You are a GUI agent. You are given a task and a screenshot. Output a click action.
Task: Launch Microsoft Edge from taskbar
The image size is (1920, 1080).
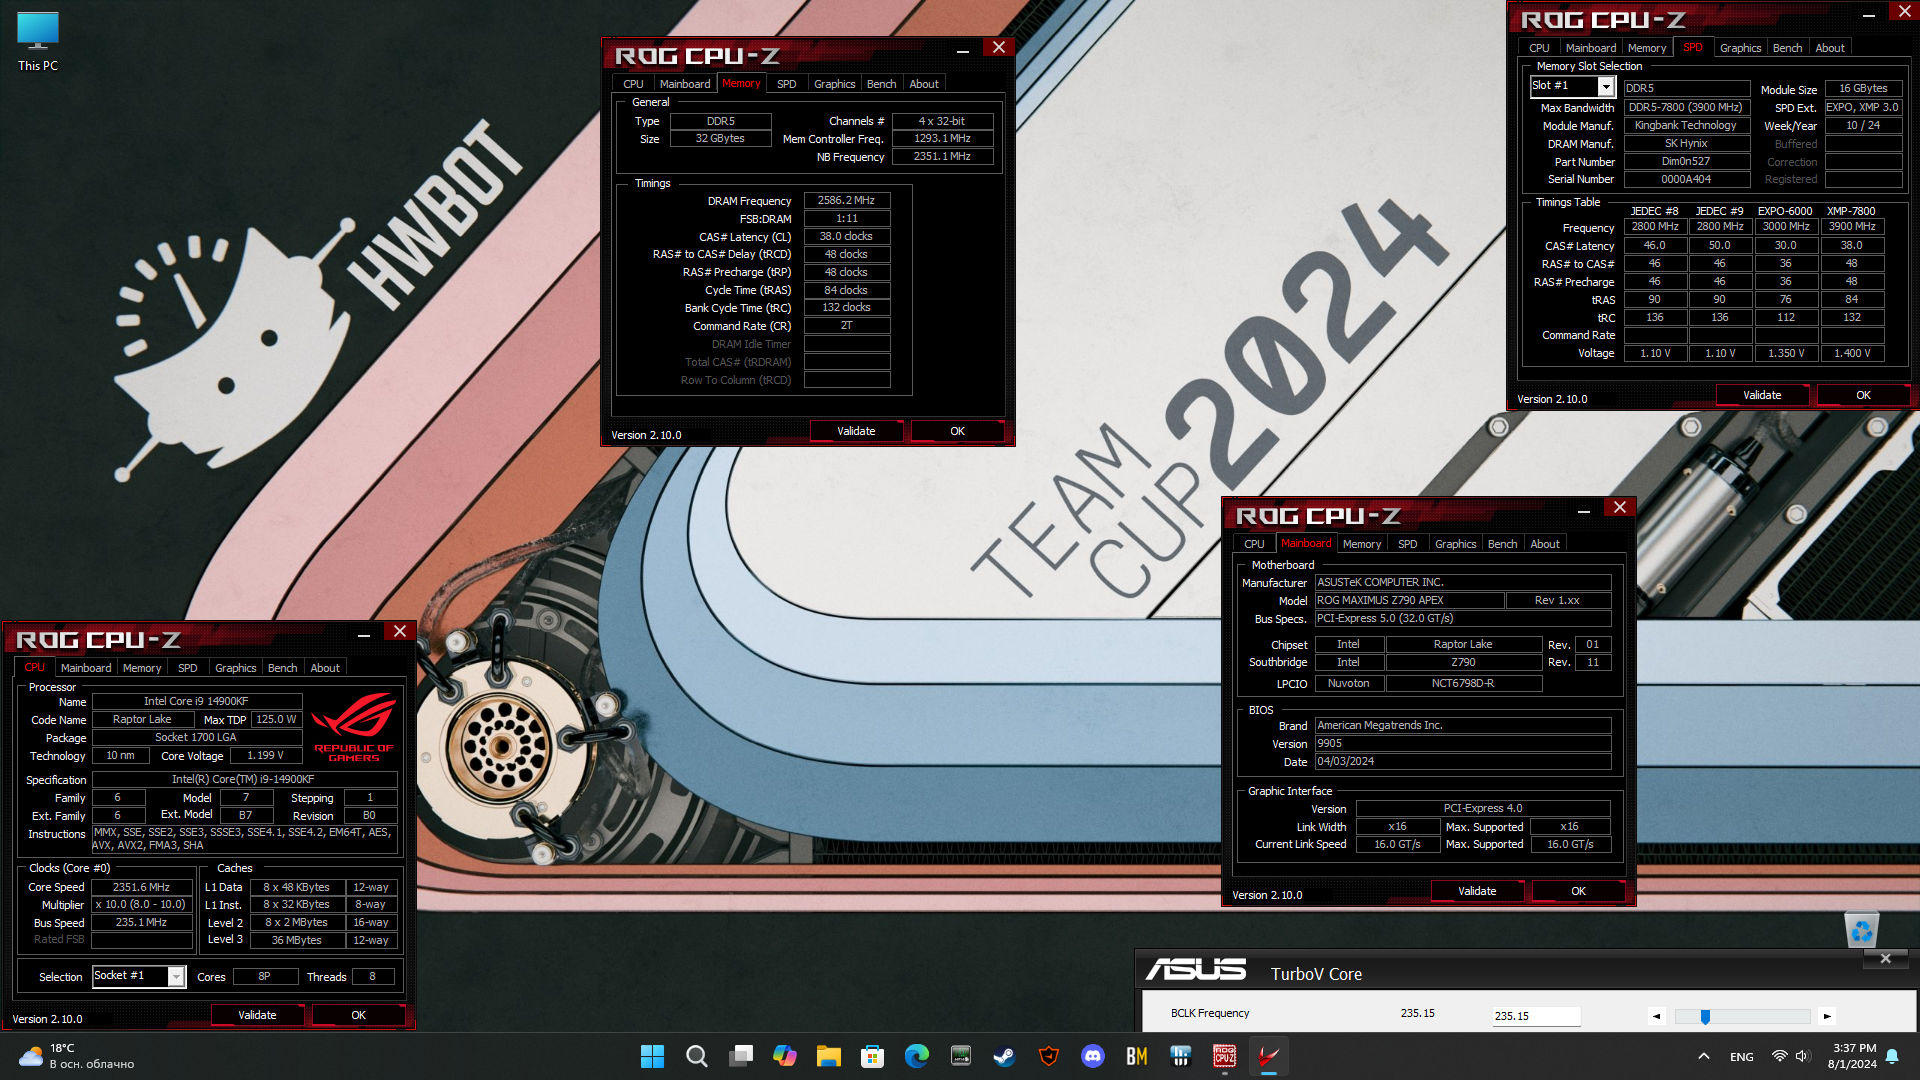click(x=917, y=1056)
